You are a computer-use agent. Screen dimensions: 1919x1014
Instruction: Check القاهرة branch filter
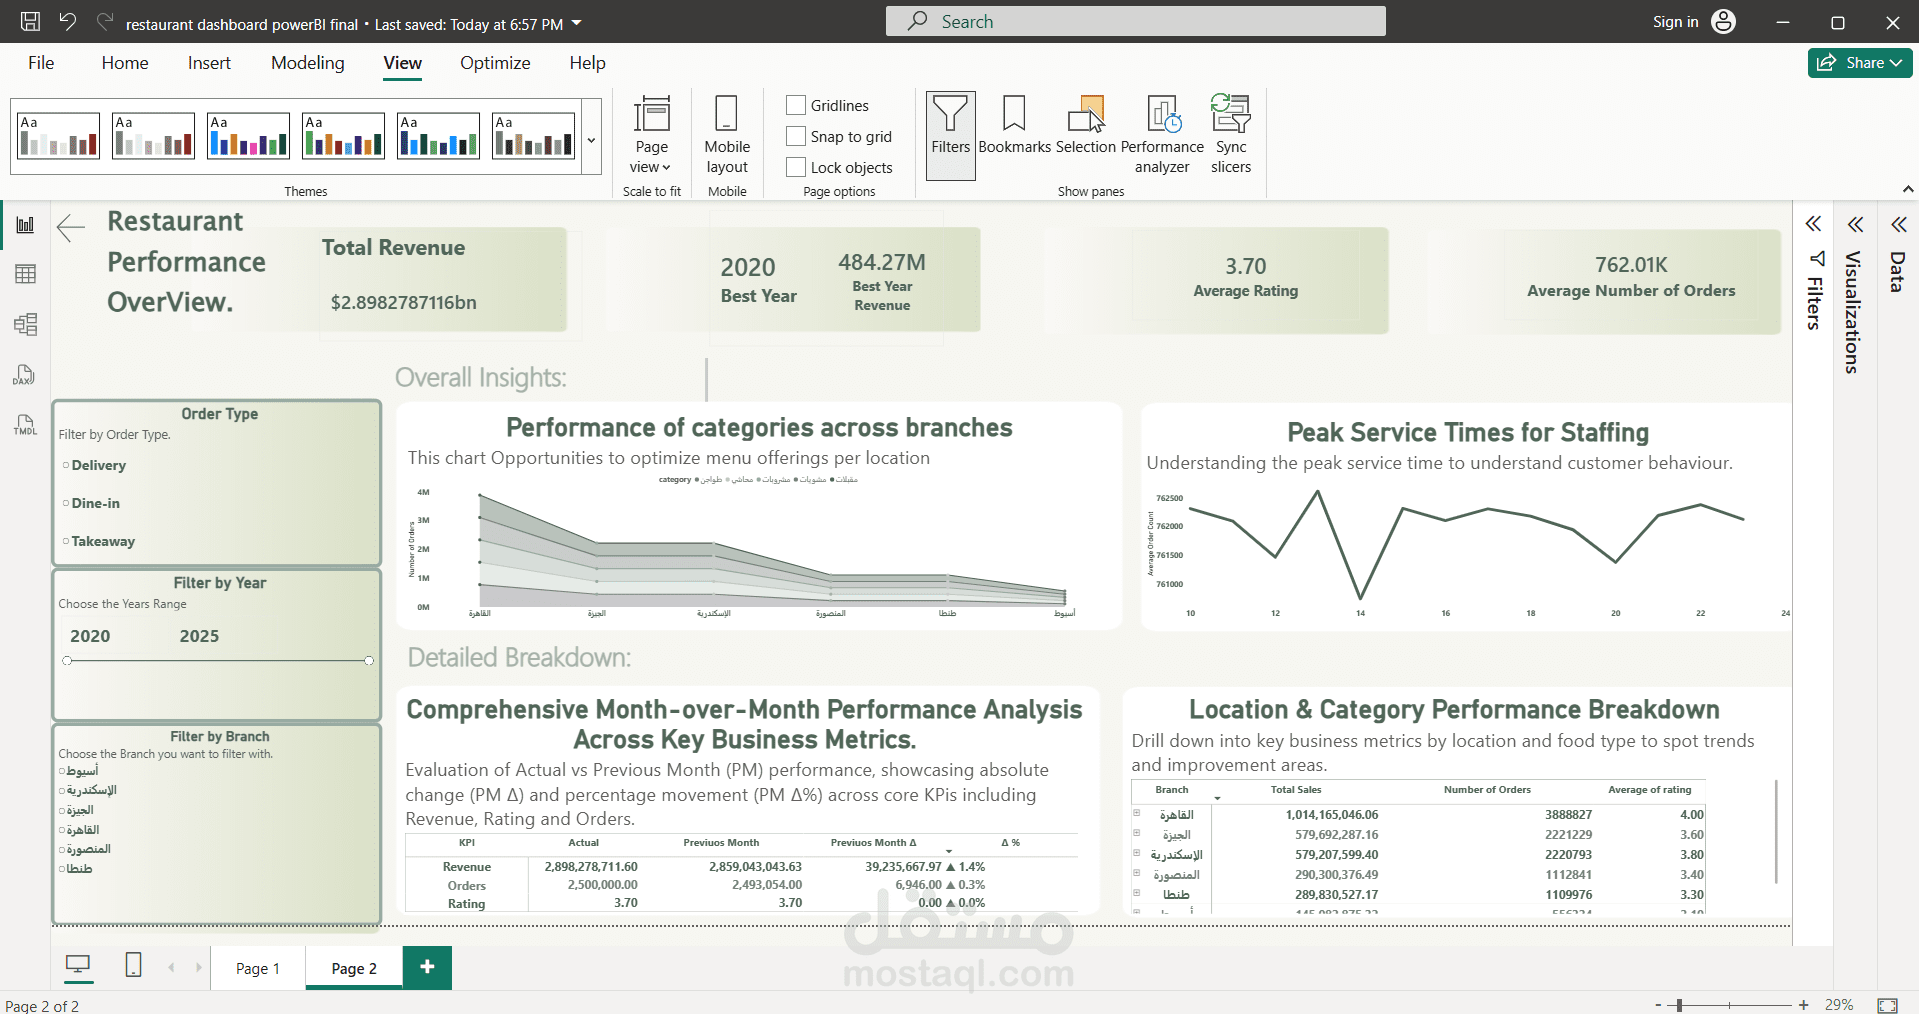62,830
